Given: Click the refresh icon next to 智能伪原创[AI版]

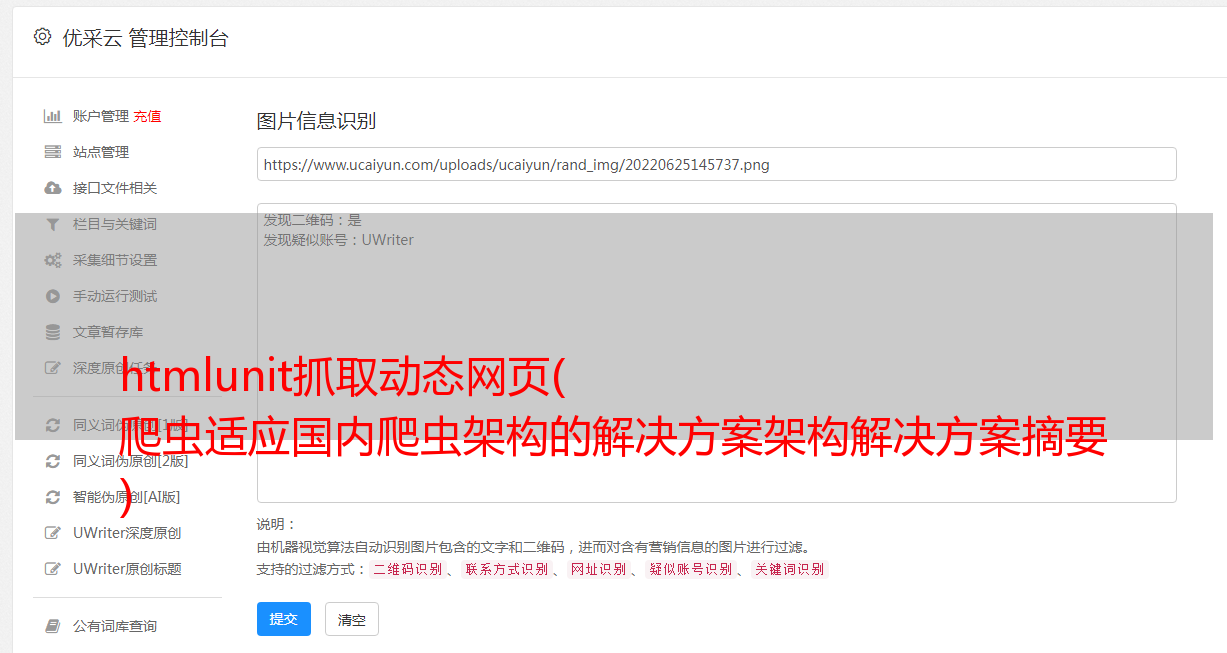Looking at the screenshot, I should click(53, 497).
